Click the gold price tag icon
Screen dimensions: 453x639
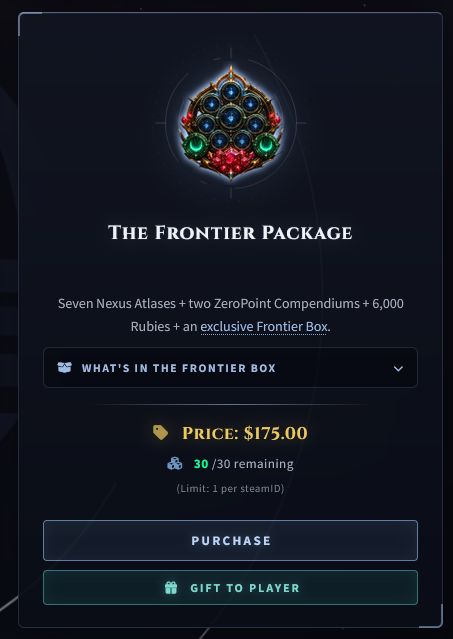coord(160,432)
